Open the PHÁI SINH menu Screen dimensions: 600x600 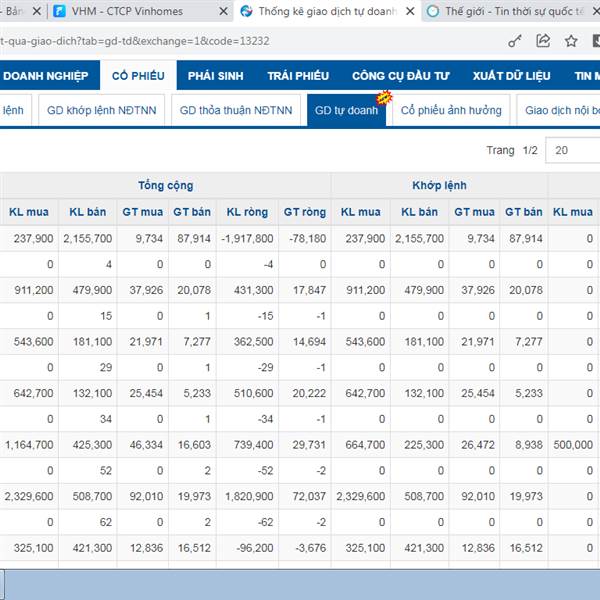(217, 76)
